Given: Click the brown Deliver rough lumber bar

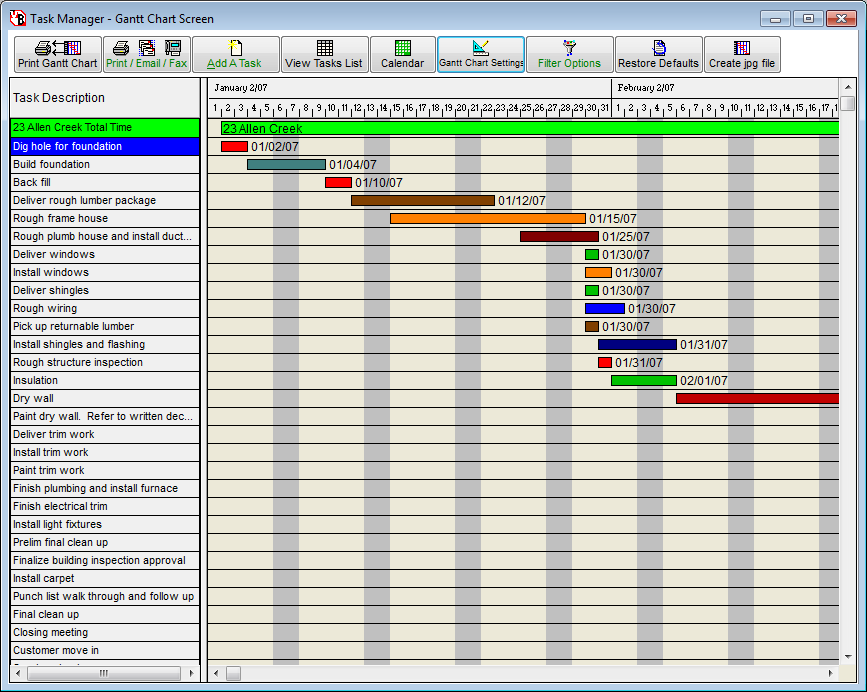Looking at the screenshot, I should click(x=422, y=200).
